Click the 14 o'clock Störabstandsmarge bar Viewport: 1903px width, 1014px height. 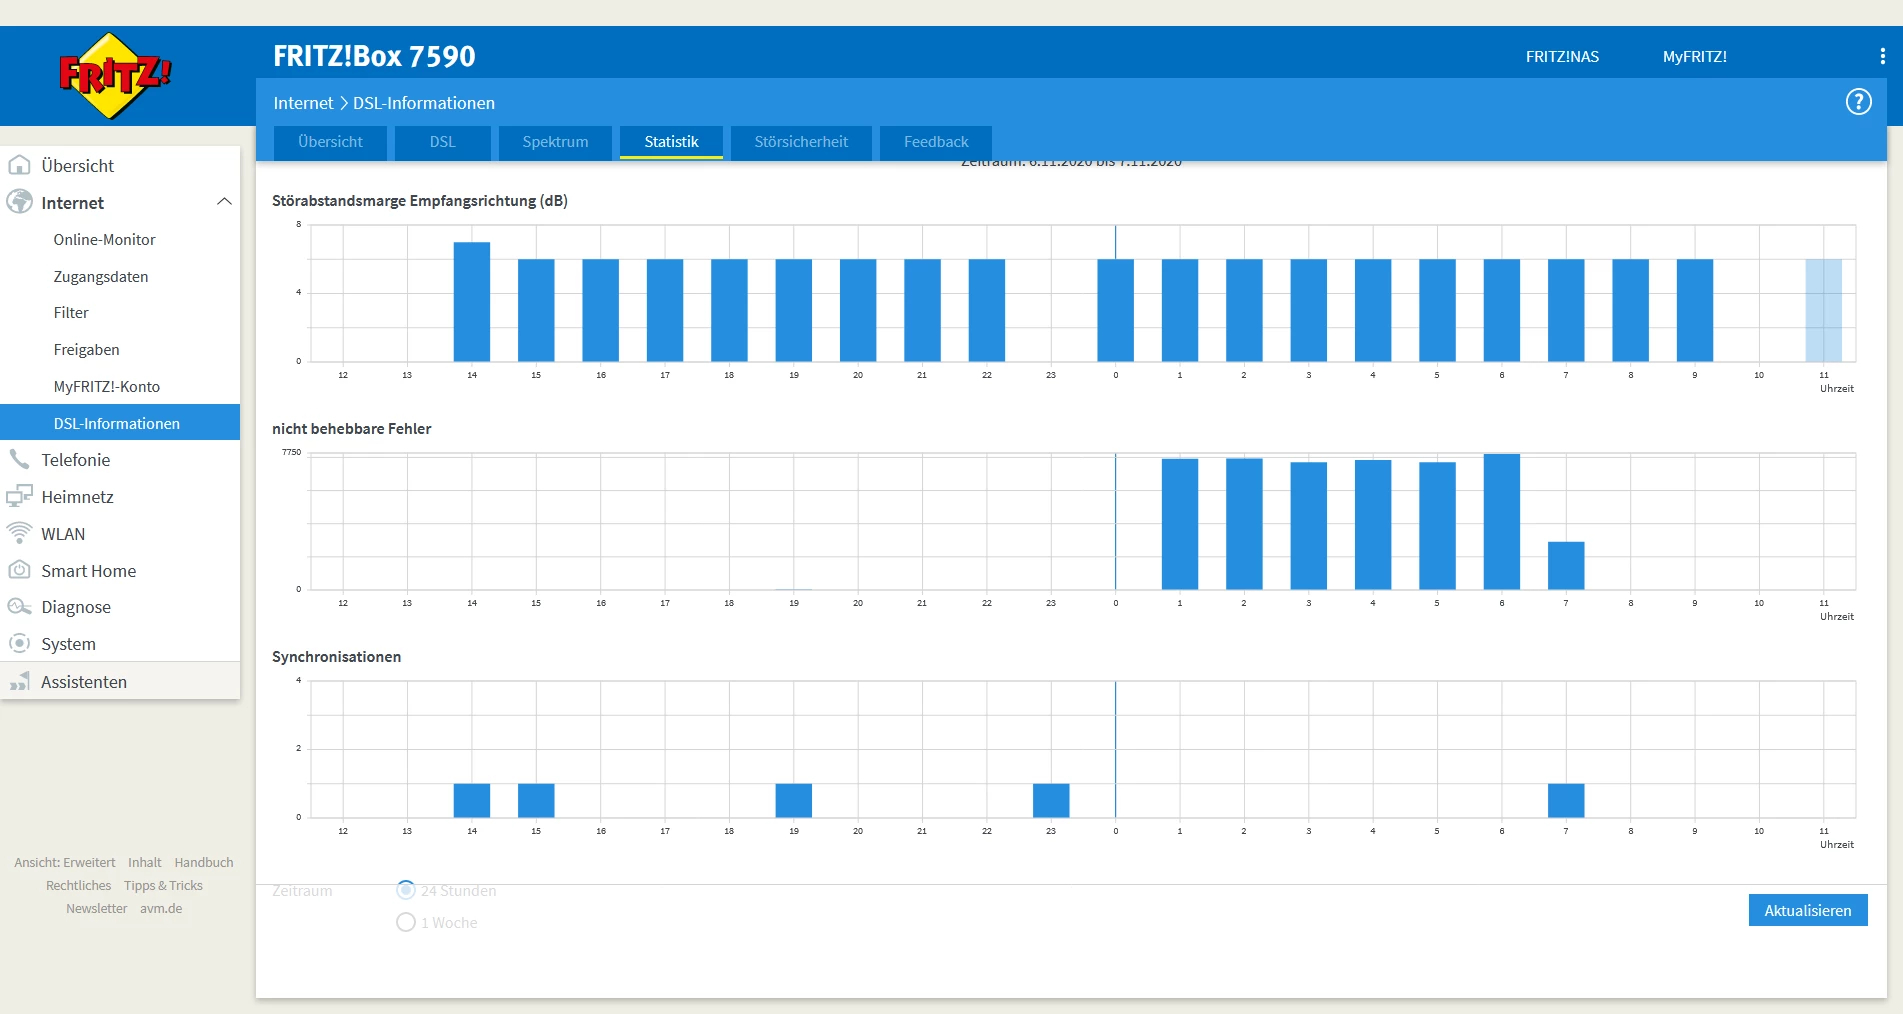pyautogui.click(x=472, y=302)
